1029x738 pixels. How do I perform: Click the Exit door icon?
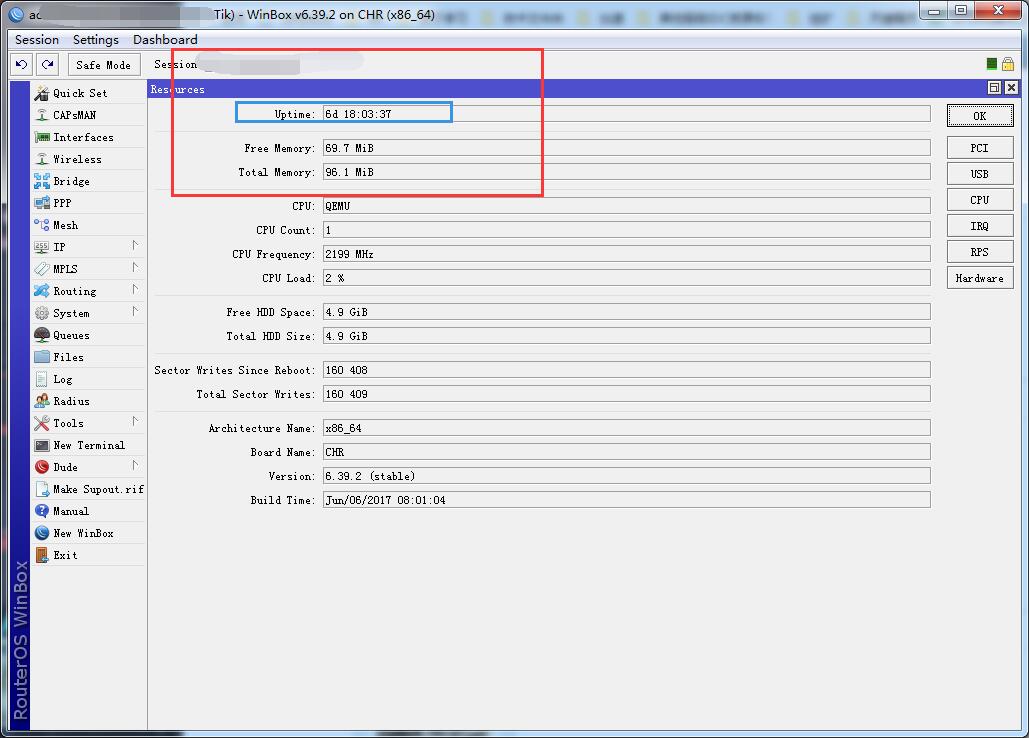(42, 555)
